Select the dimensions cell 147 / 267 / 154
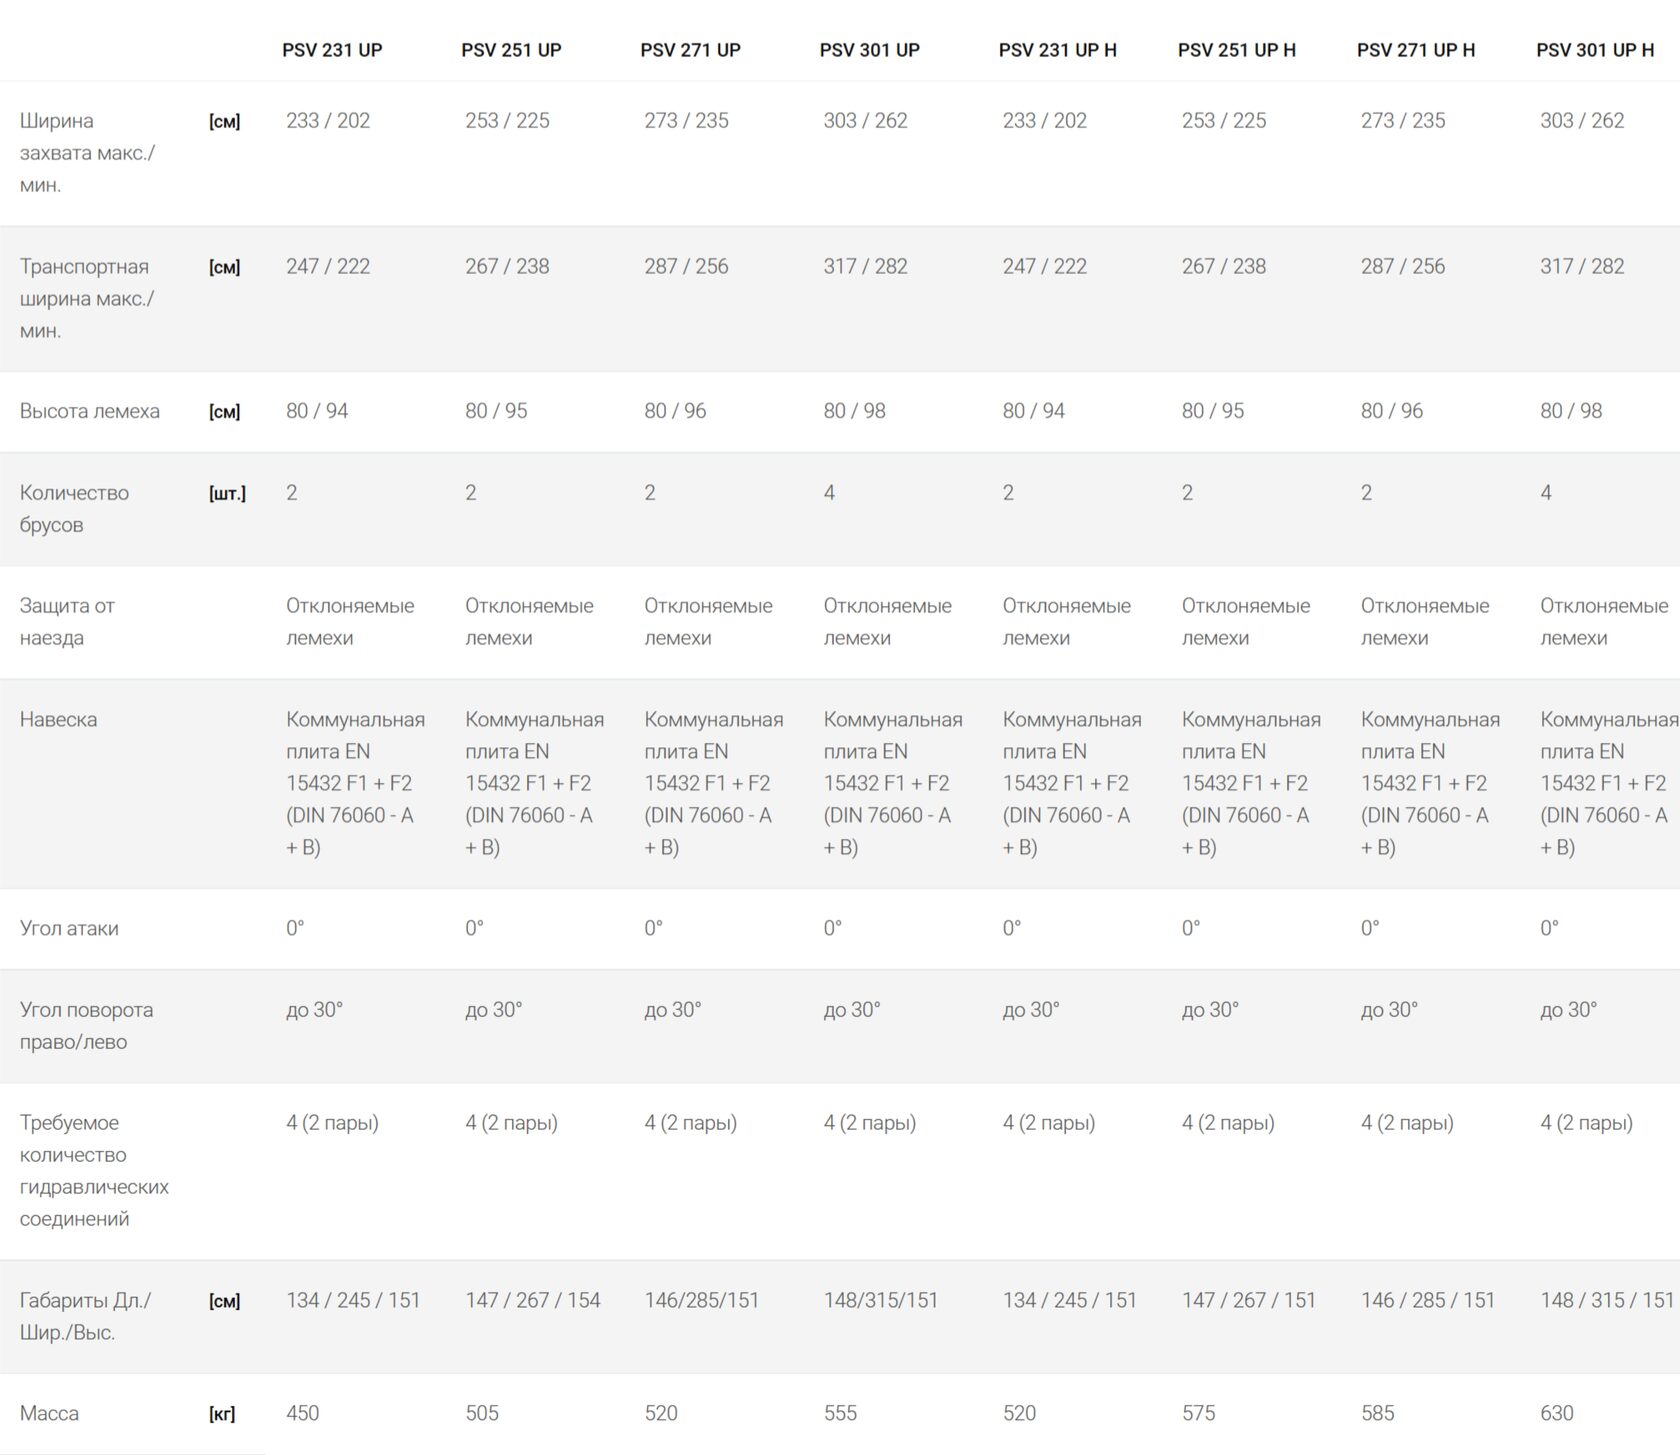The width and height of the screenshot is (1680, 1455). point(532,1300)
